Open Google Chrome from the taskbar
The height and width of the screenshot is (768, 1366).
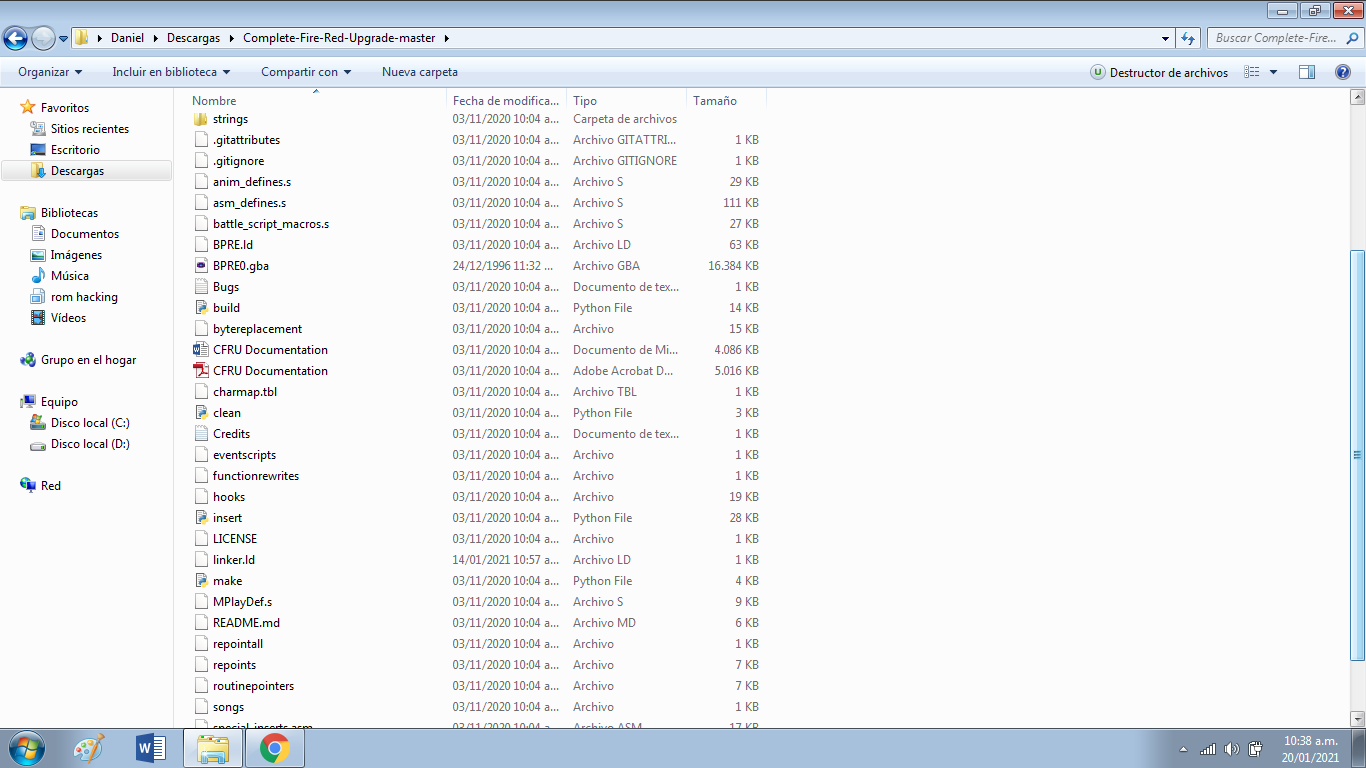coord(274,748)
